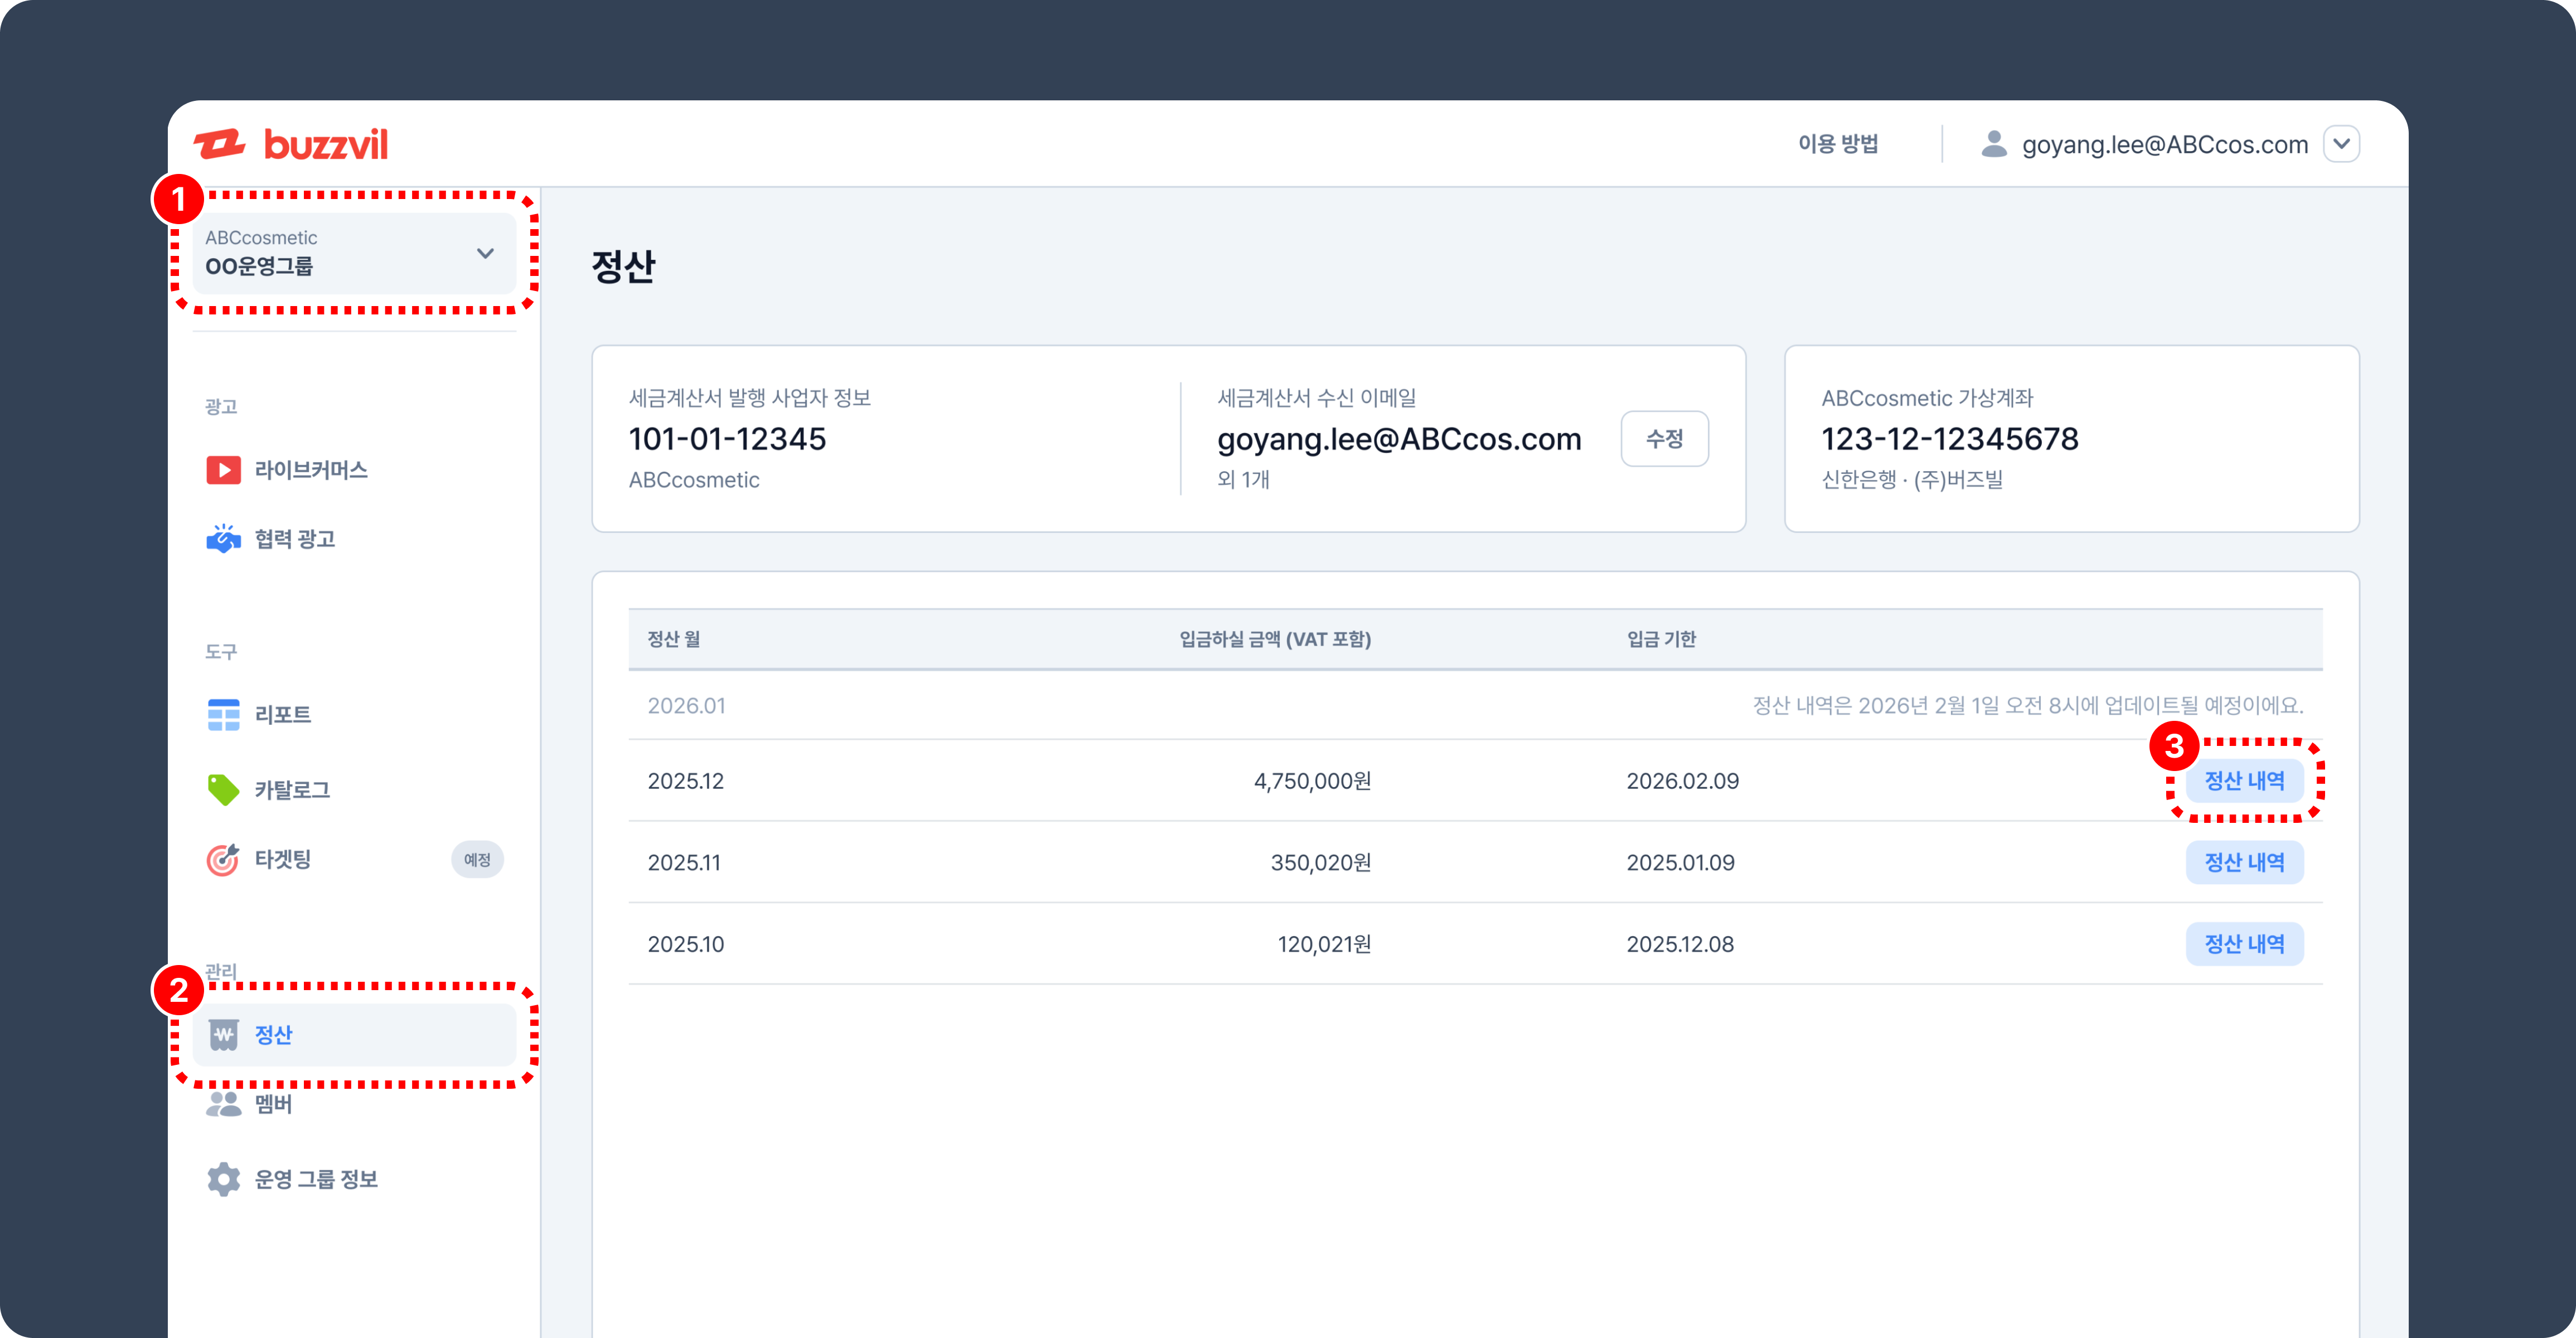The image size is (2576, 1338).
Task: Open the 리포트 table icon
Action: [223, 715]
